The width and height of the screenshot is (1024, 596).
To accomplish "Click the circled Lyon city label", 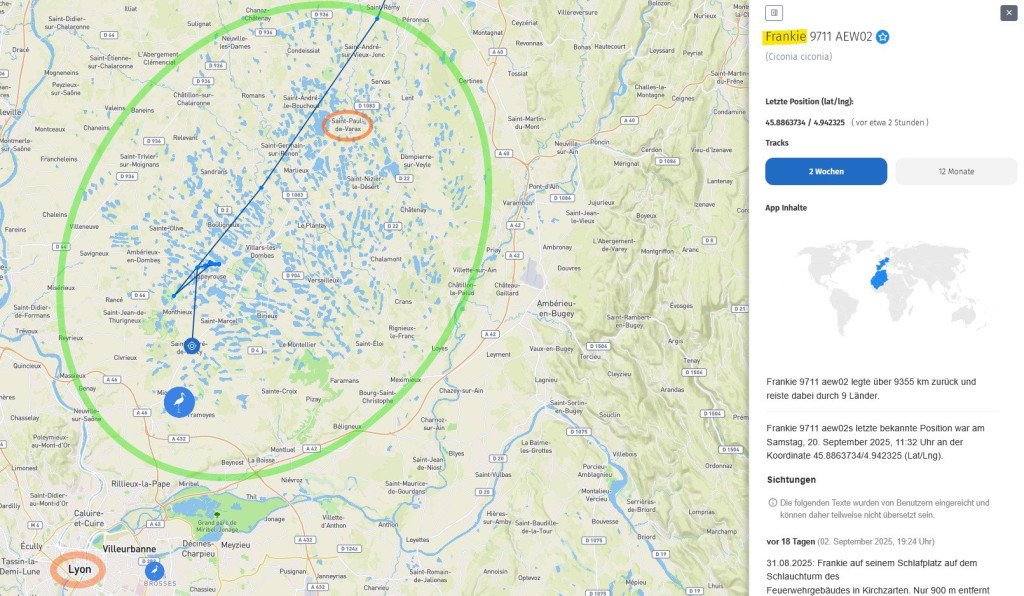I will (x=79, y=568).
